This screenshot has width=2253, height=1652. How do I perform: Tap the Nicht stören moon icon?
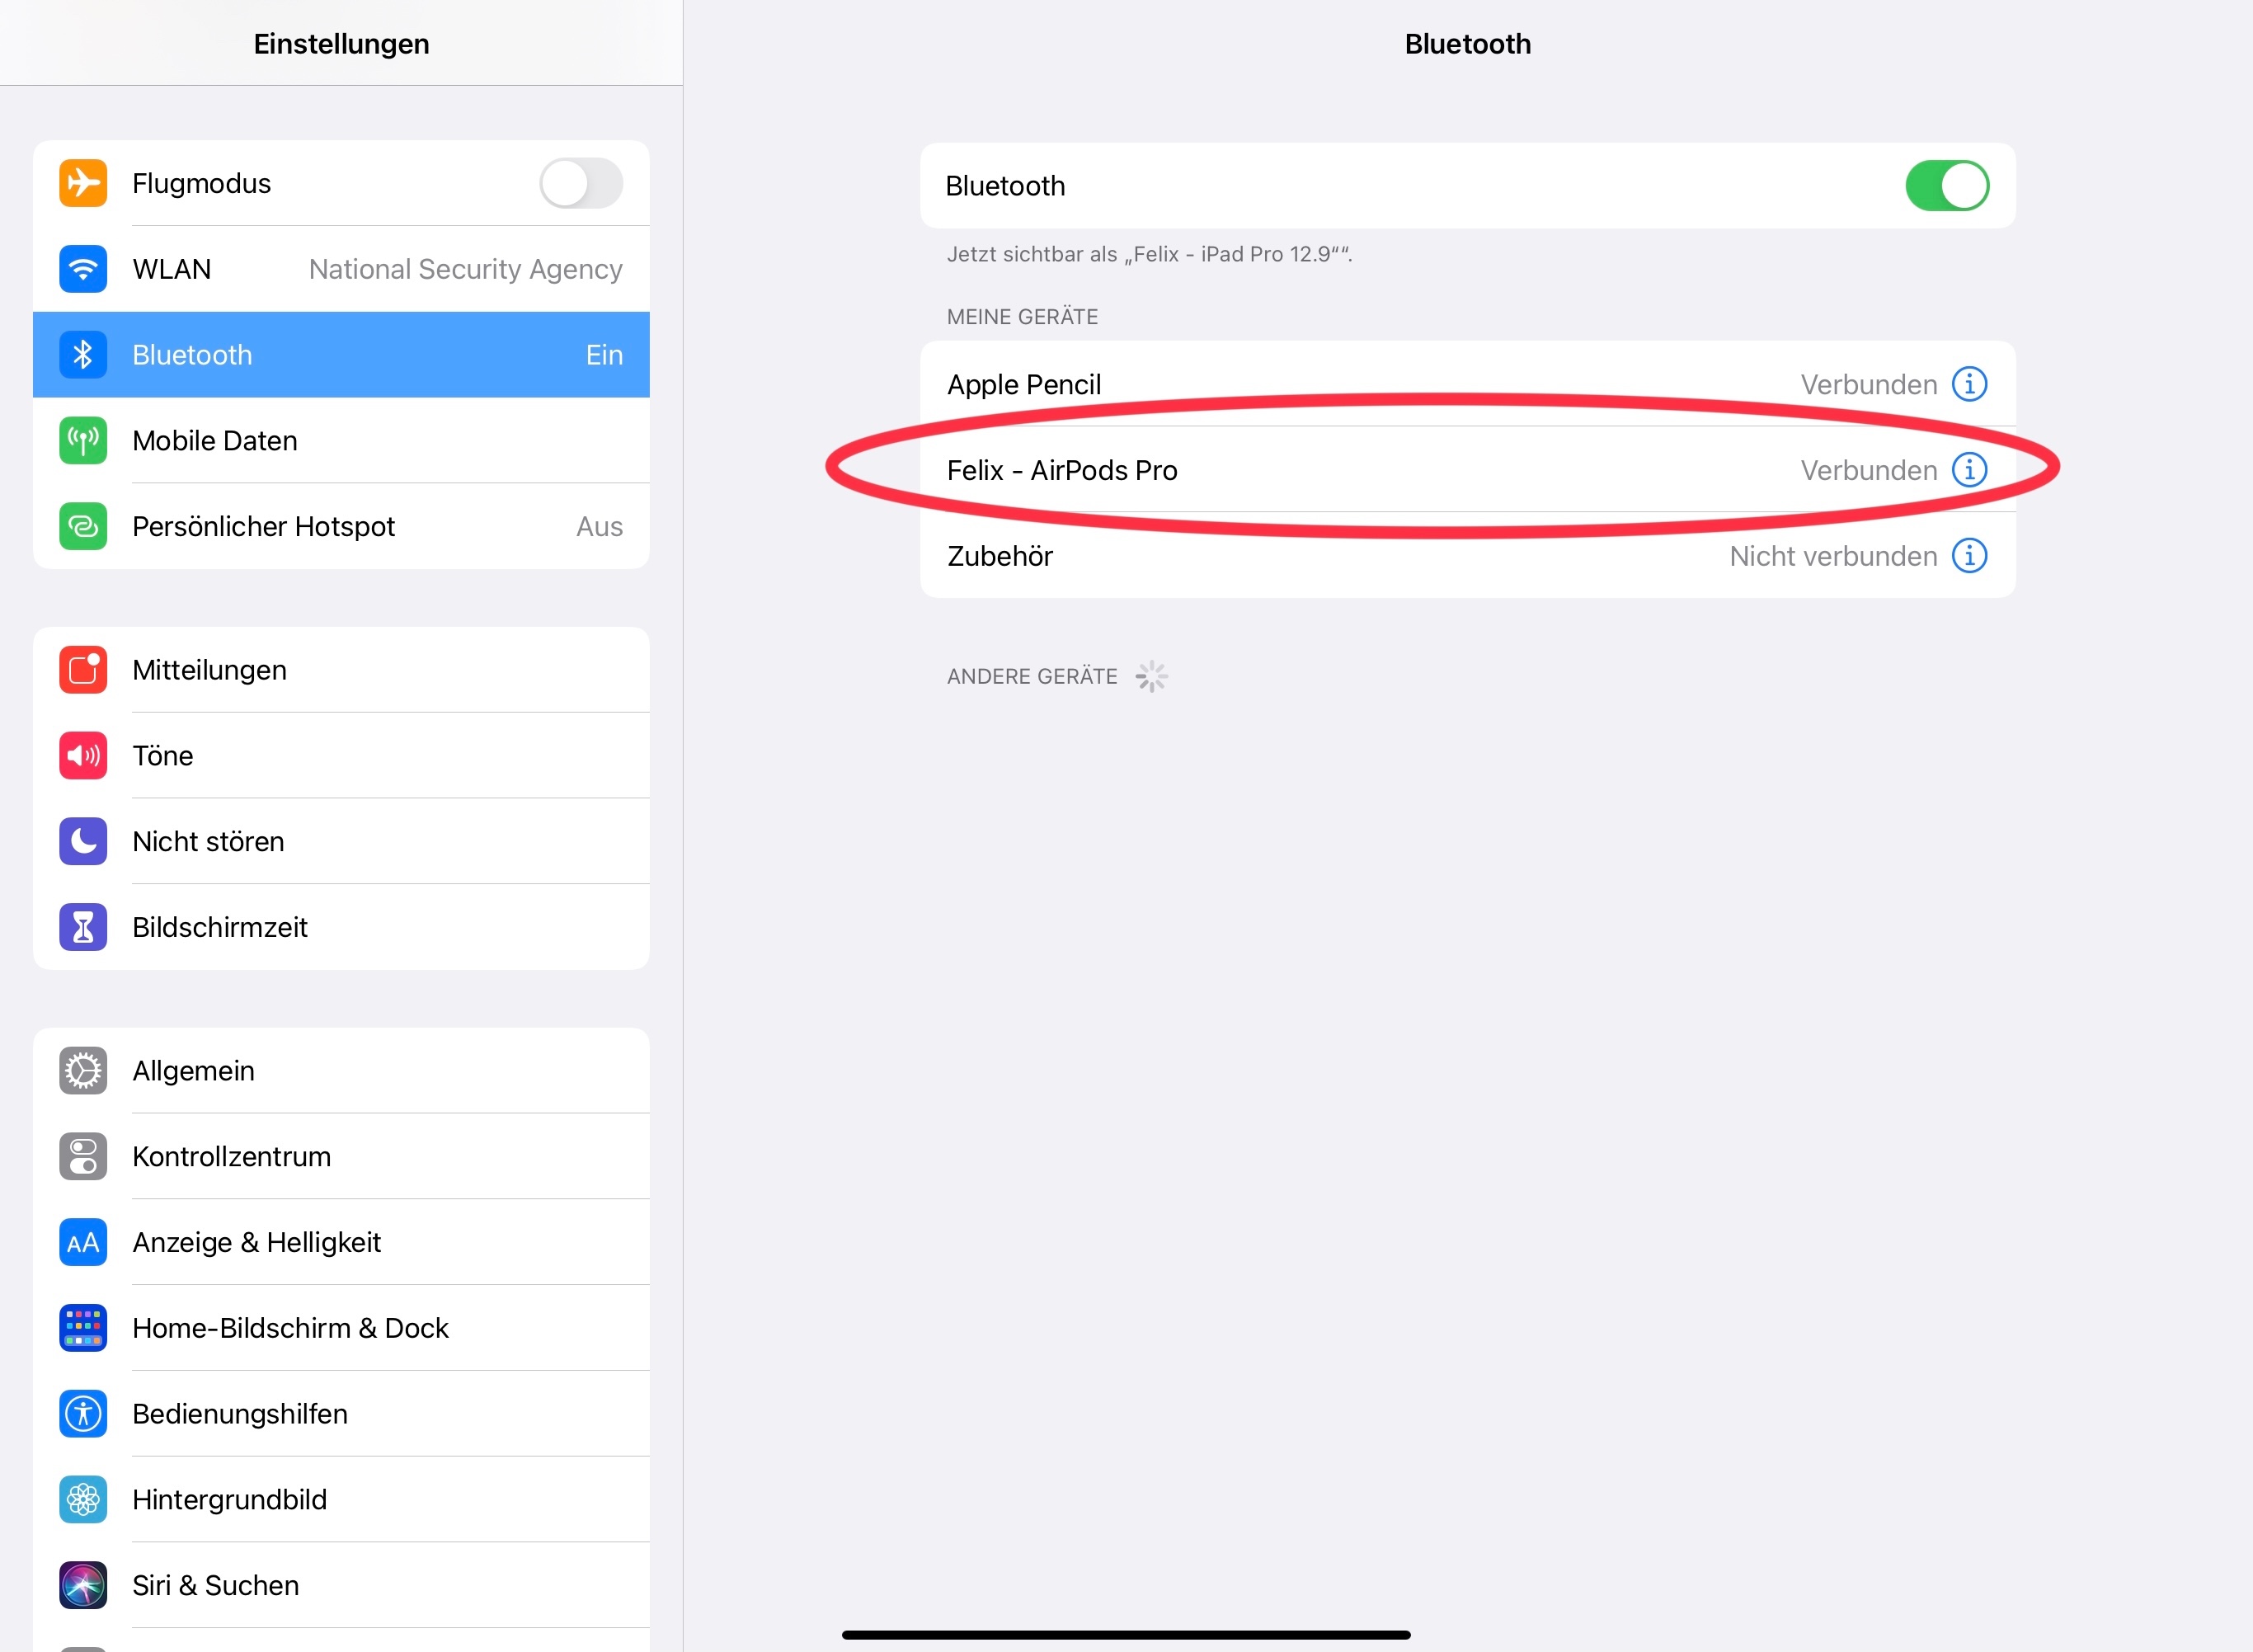(x=83, y=841)
